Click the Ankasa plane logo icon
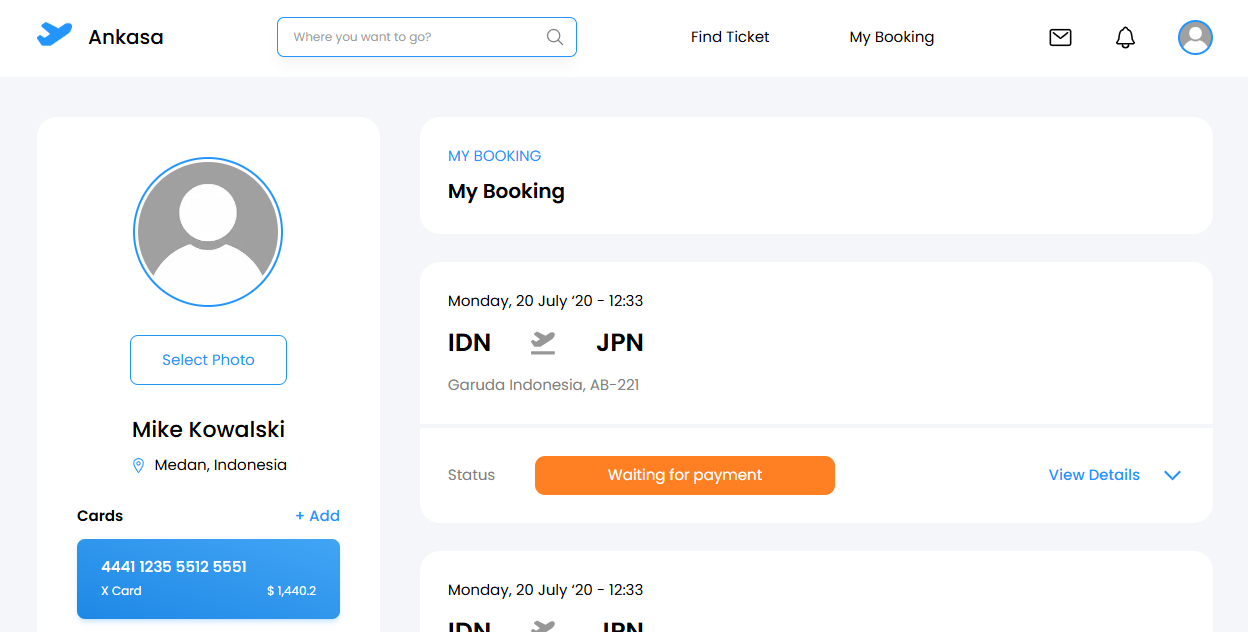 click(55, 35)
